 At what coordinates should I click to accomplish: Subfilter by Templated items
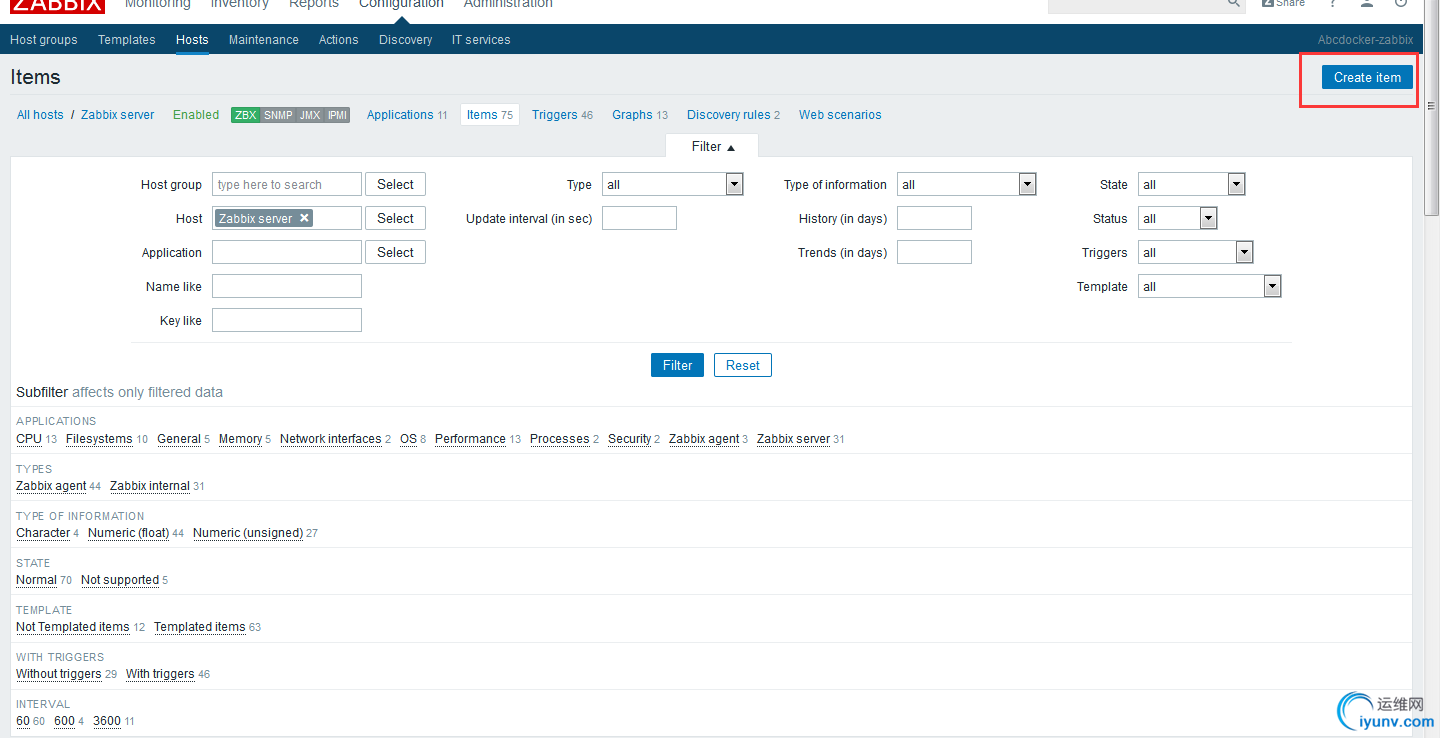200,627
